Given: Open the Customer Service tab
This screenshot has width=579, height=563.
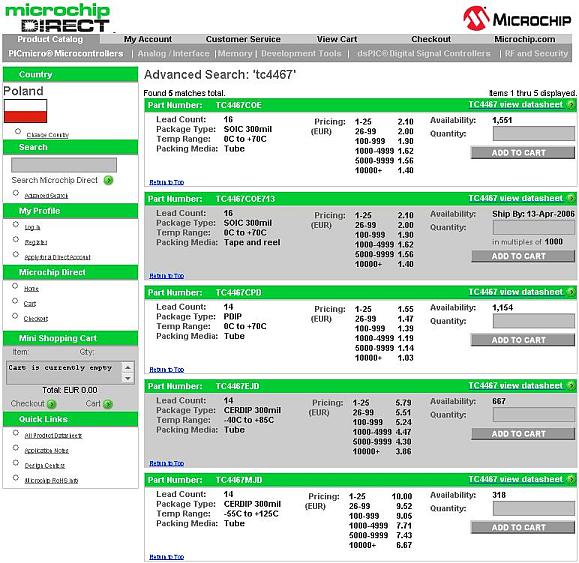Looking at the screenshot, I should (243, 39).
